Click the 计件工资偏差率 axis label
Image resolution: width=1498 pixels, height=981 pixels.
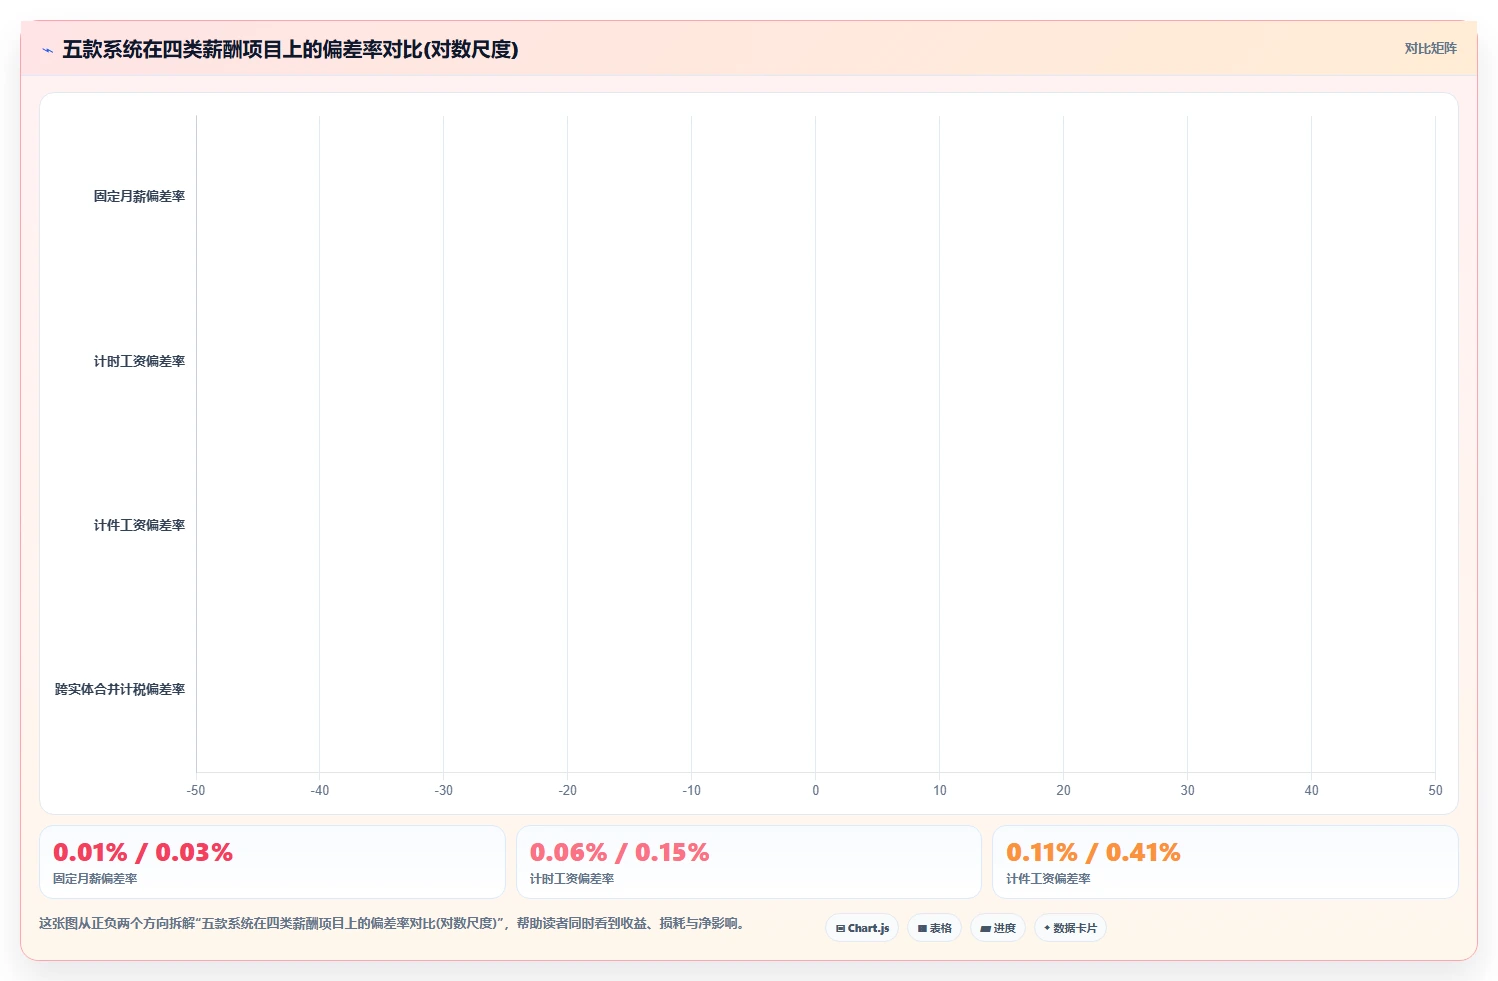(x=139, y=525)
